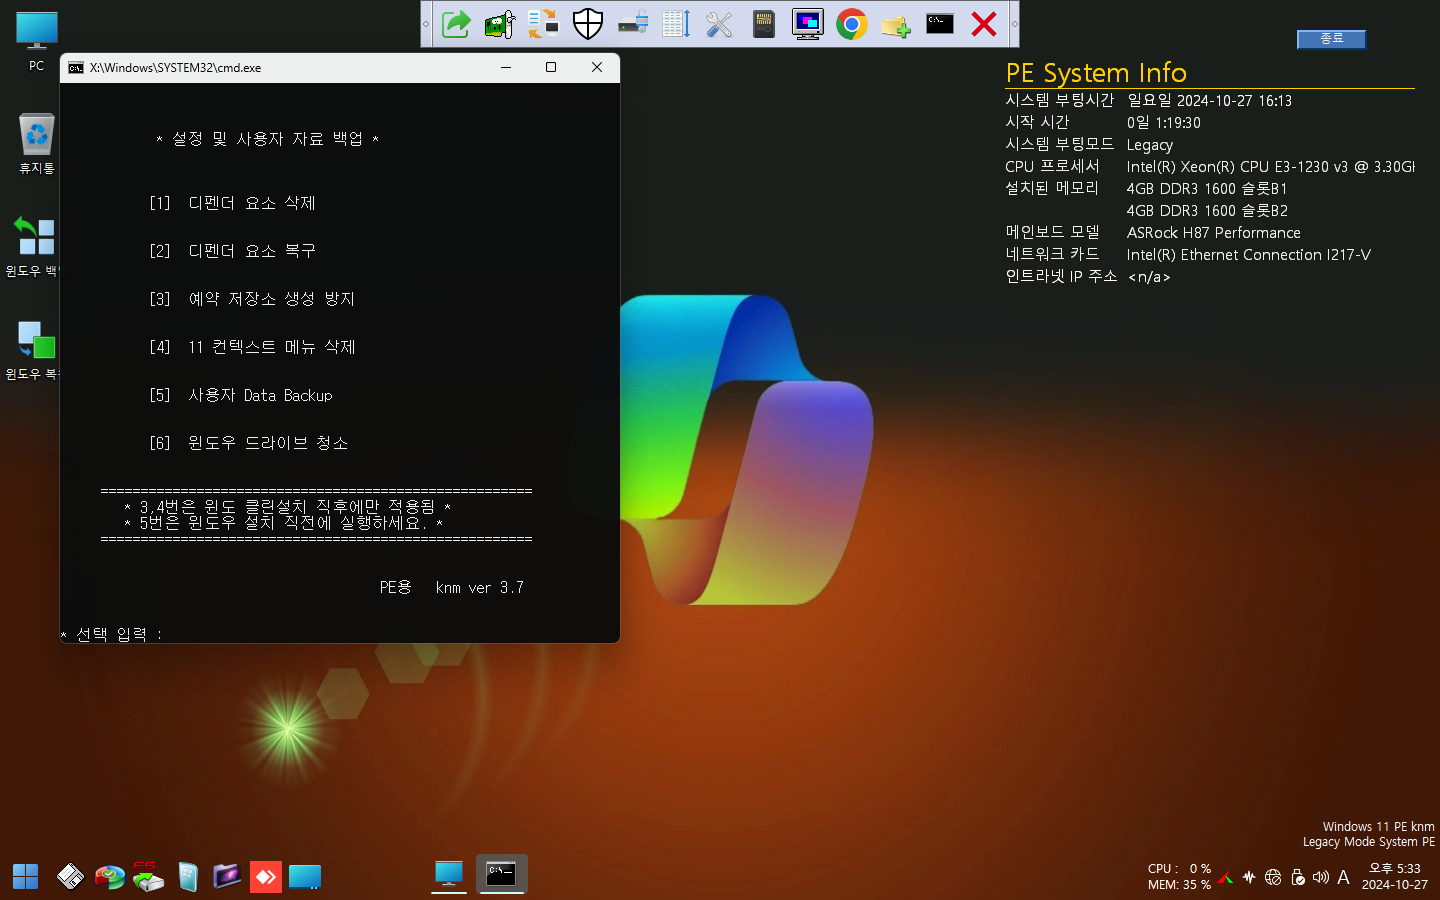Image resolution: width=1440 pixels, height=900 pixels.
Task: Click the blue Windows book icon on taskbar
Action: click(x=188, y=876)
